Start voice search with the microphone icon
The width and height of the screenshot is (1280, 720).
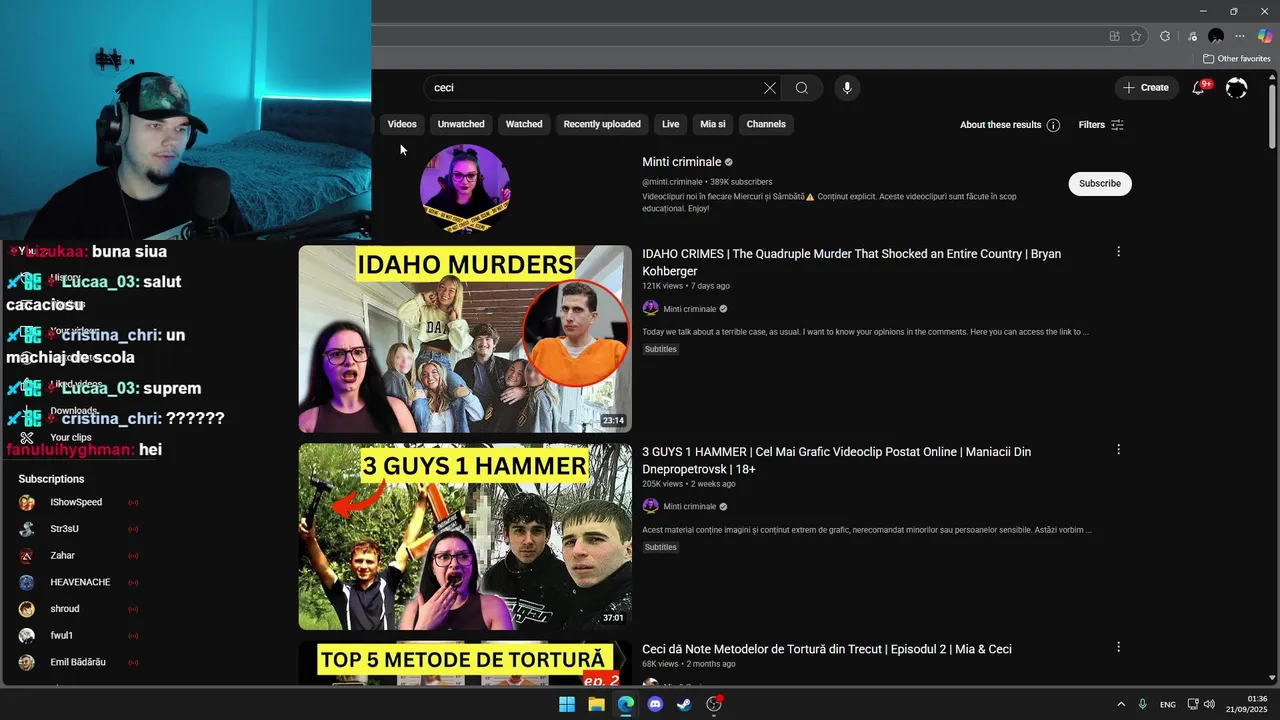click(x=847, y=88)
